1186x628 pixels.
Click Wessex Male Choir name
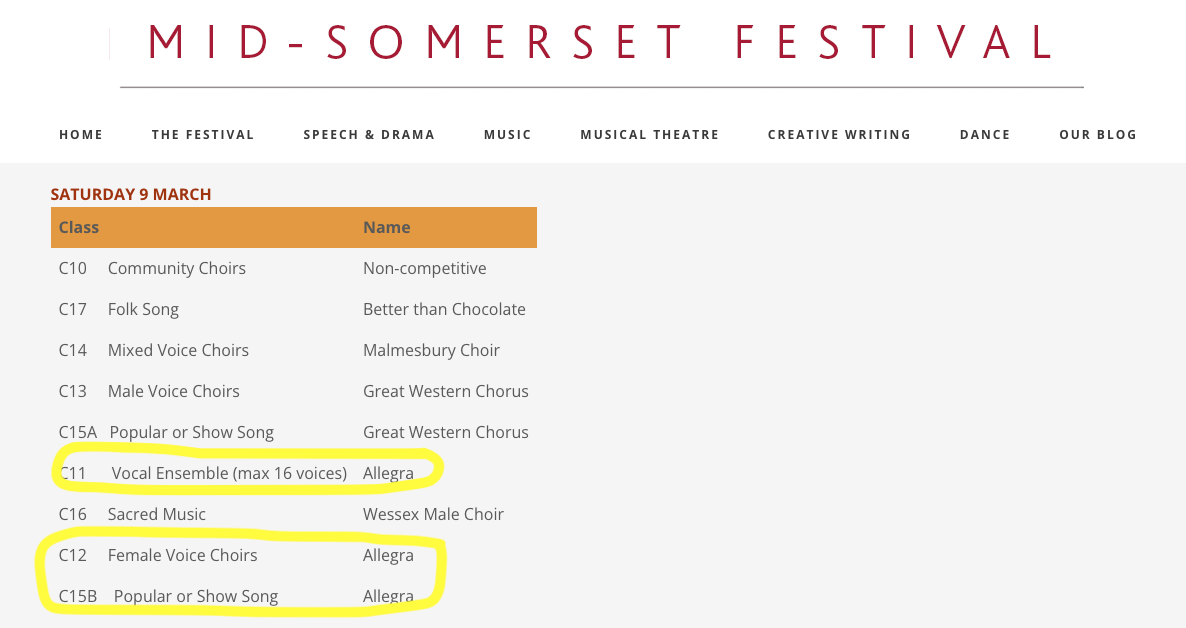click(433, 514)
